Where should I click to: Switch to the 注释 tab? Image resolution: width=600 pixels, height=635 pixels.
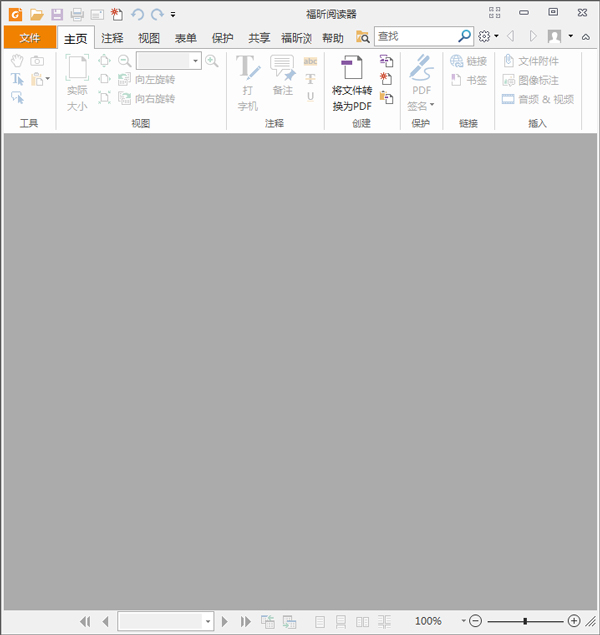coord(112,38)
